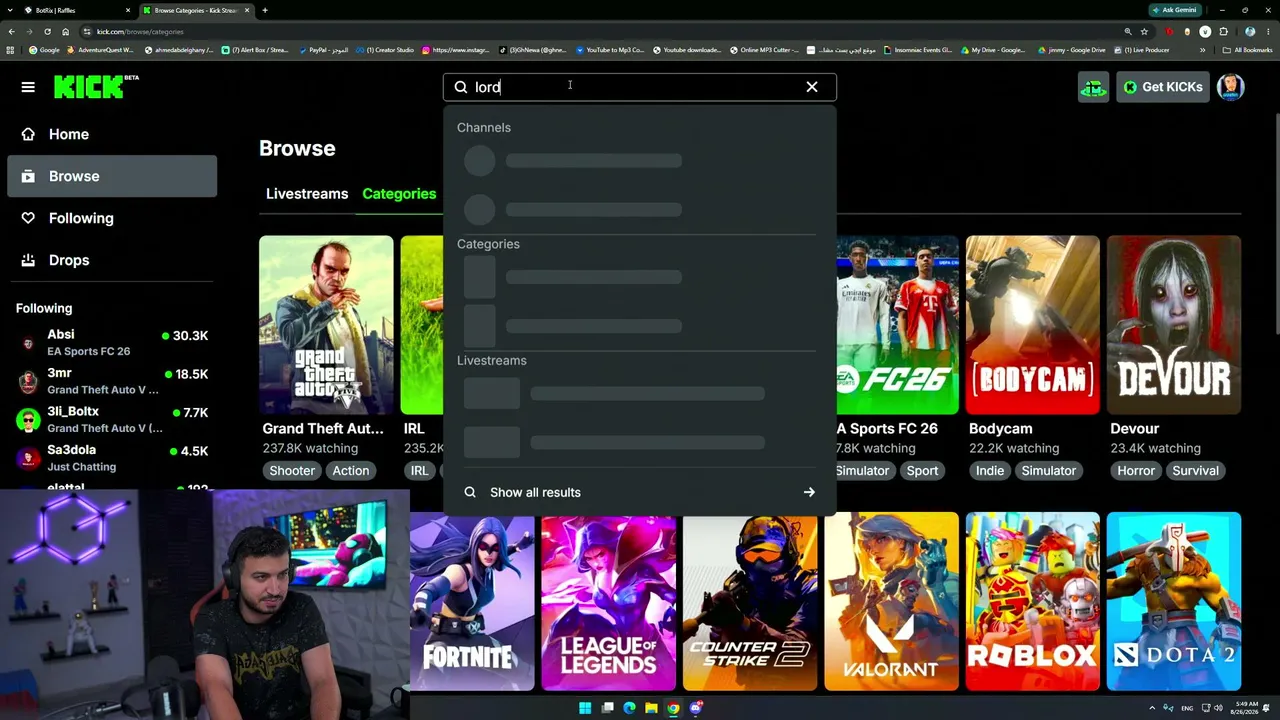Bookmark this page with the star icon
Viewport: 1280px width, 720px height.
[x=1144, y=32]
